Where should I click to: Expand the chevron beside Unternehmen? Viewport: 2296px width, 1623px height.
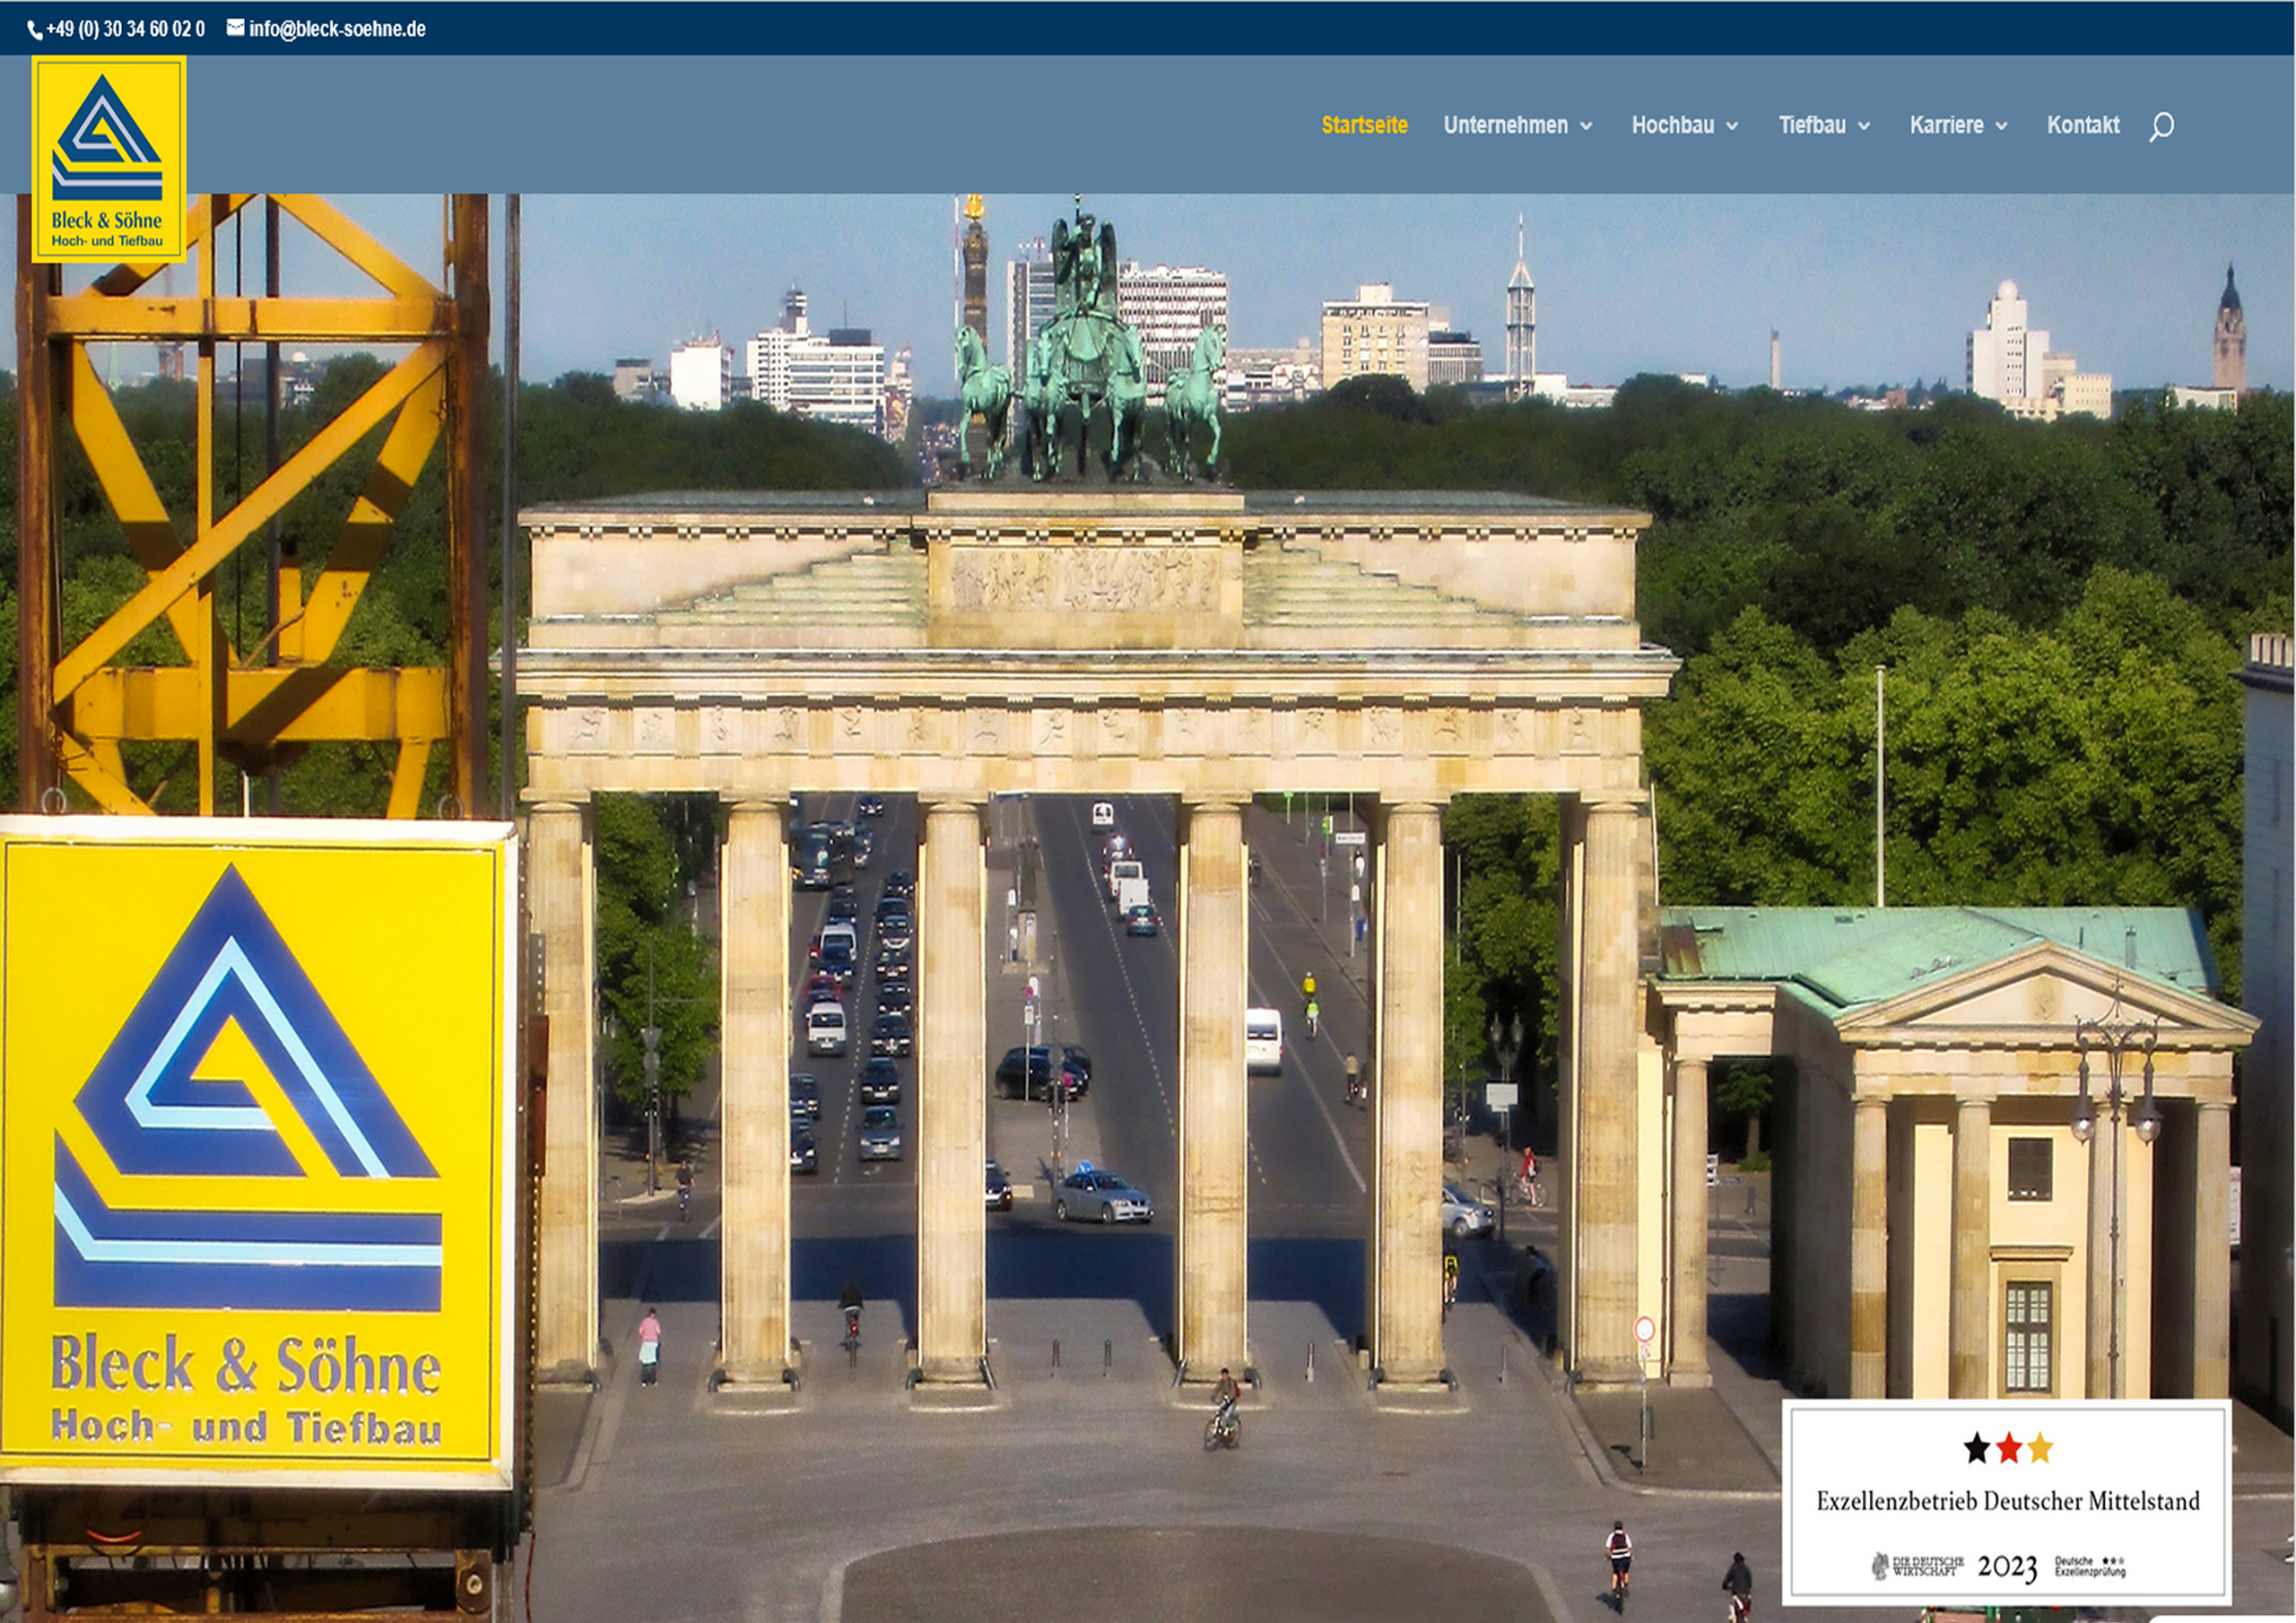tap(1586, 126)
